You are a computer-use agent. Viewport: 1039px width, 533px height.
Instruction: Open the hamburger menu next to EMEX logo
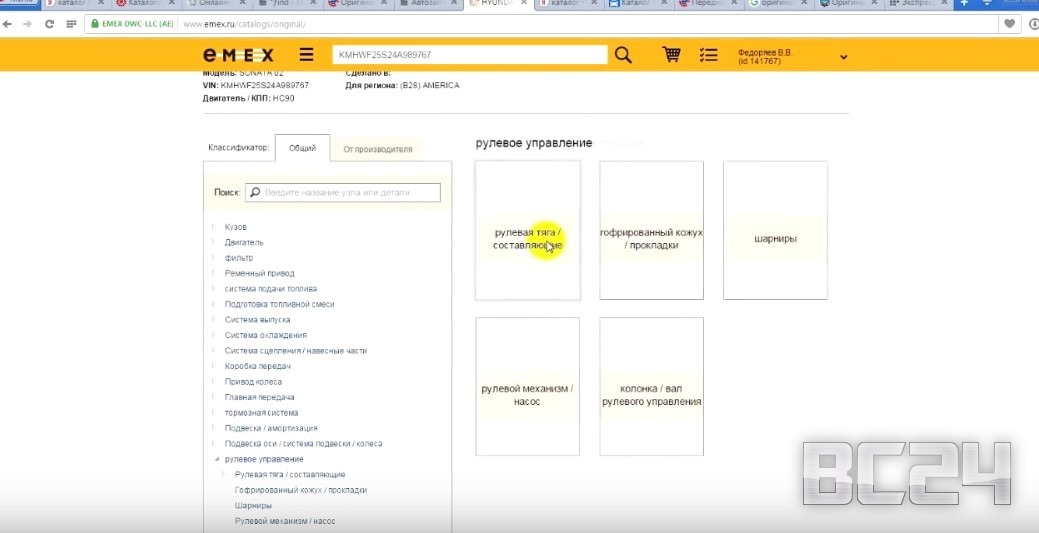click(306, 55)
